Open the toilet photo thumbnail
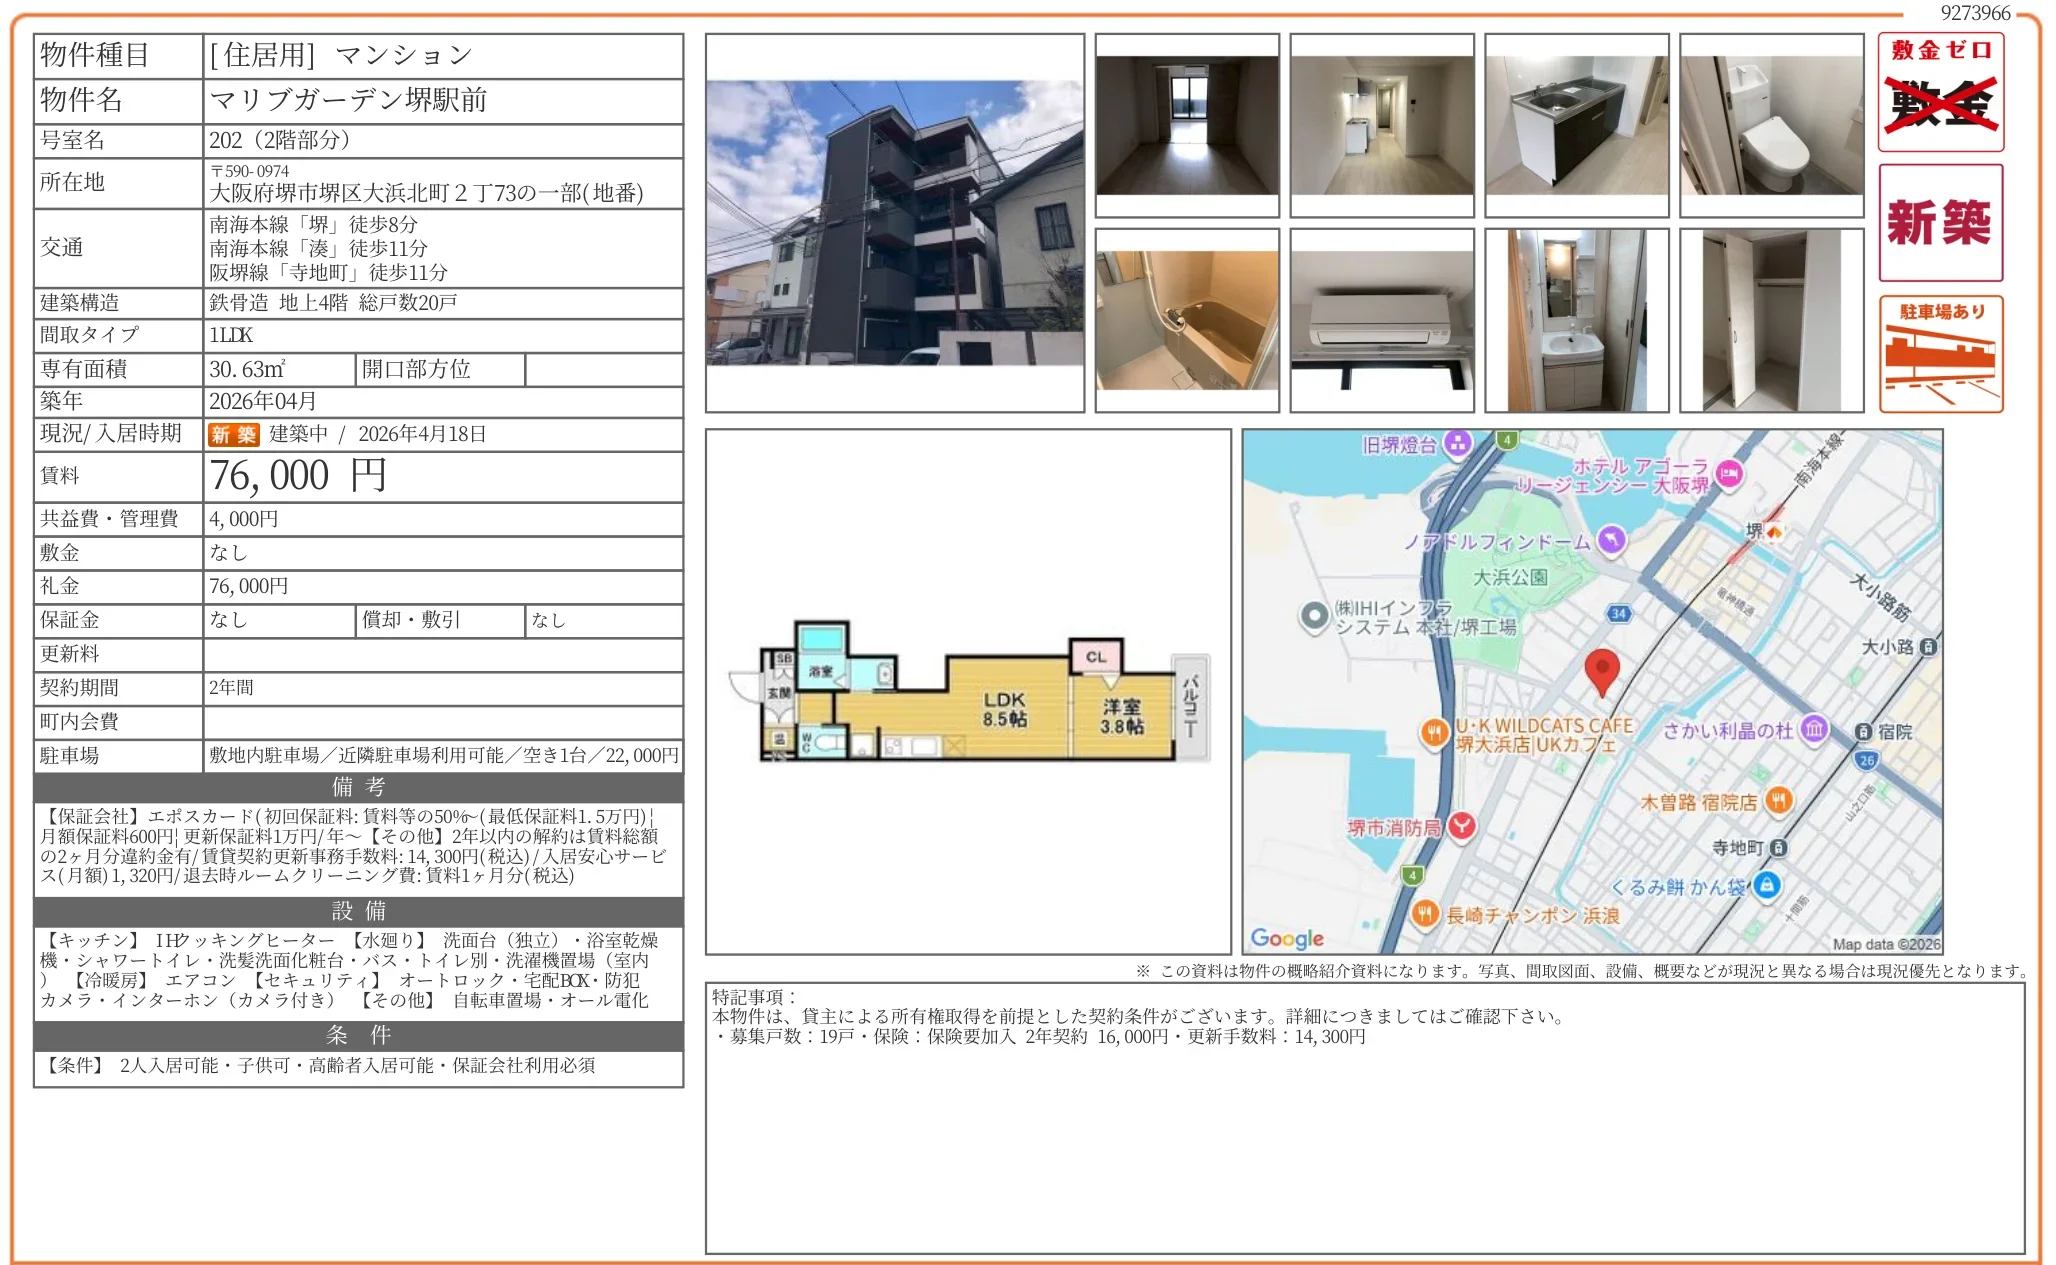The image size is (2056, 1265). pyautogui.click(x=1771, y=125)
